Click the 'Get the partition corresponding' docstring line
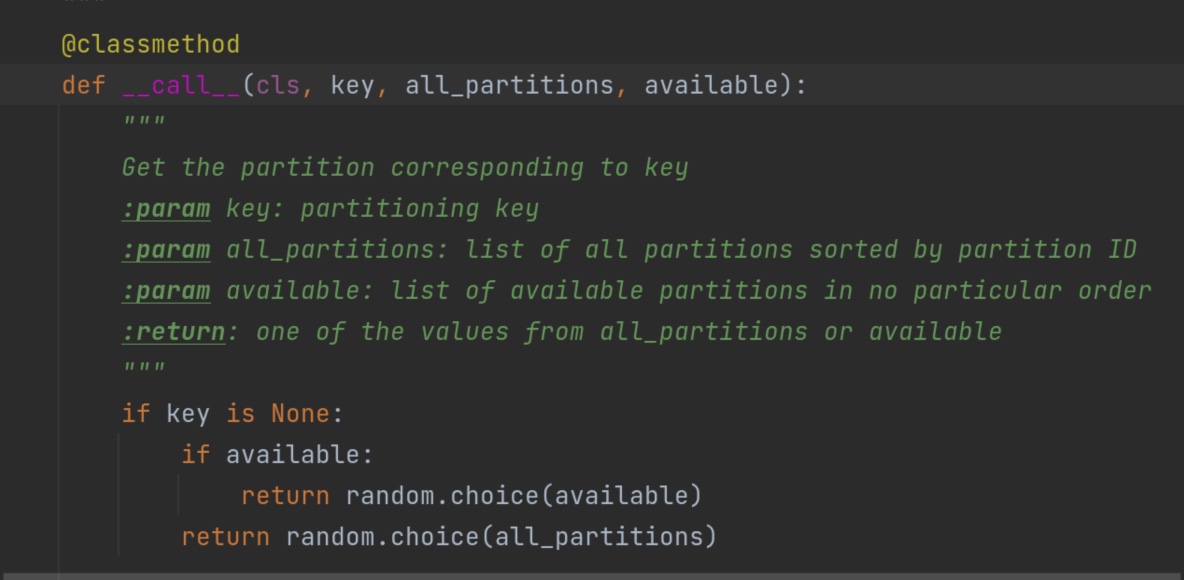This screenshot has height=580, width=1184. pyautogui.click(x=405, y=168)
